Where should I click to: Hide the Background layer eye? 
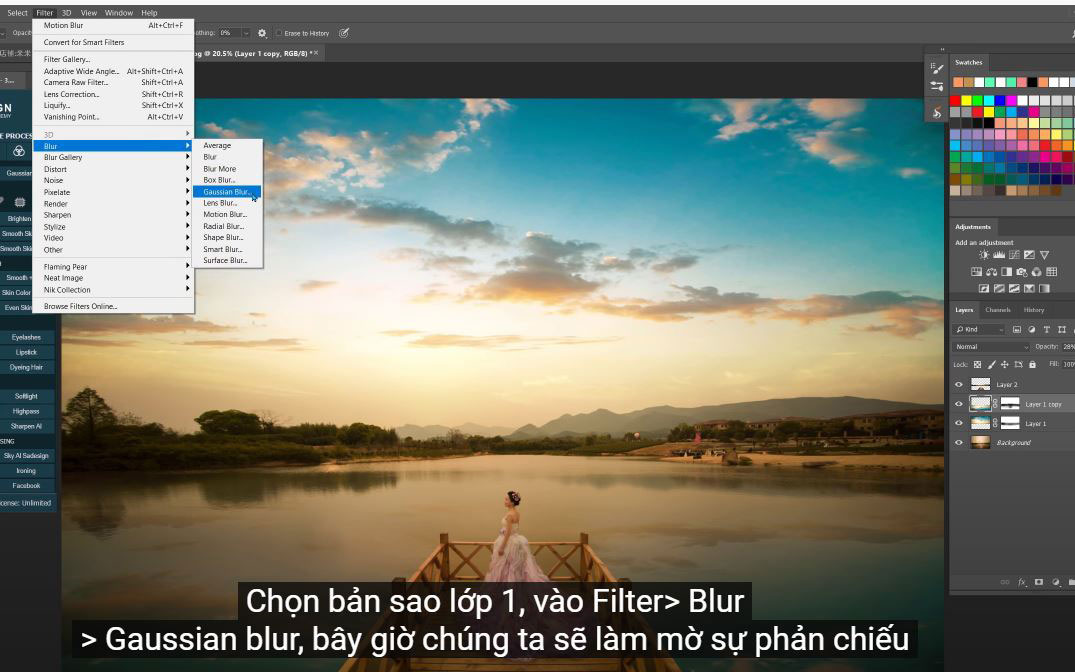coord(958,442)
